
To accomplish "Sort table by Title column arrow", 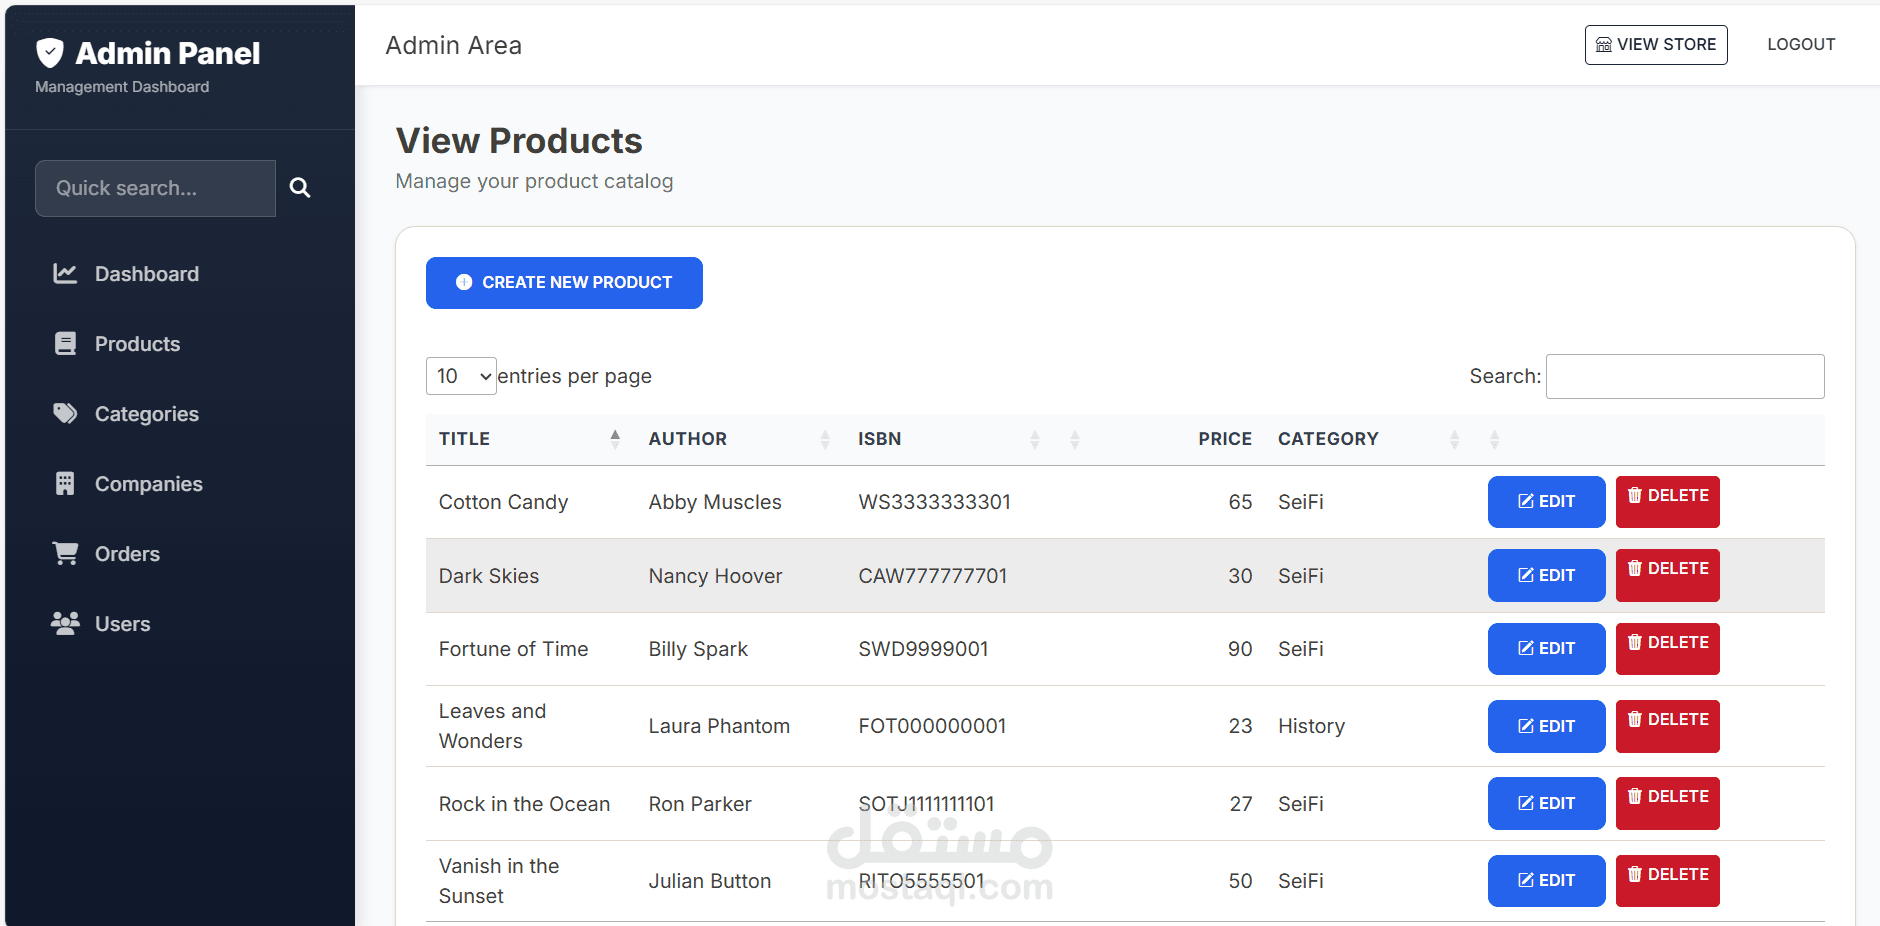I will [x=615, y=438].
